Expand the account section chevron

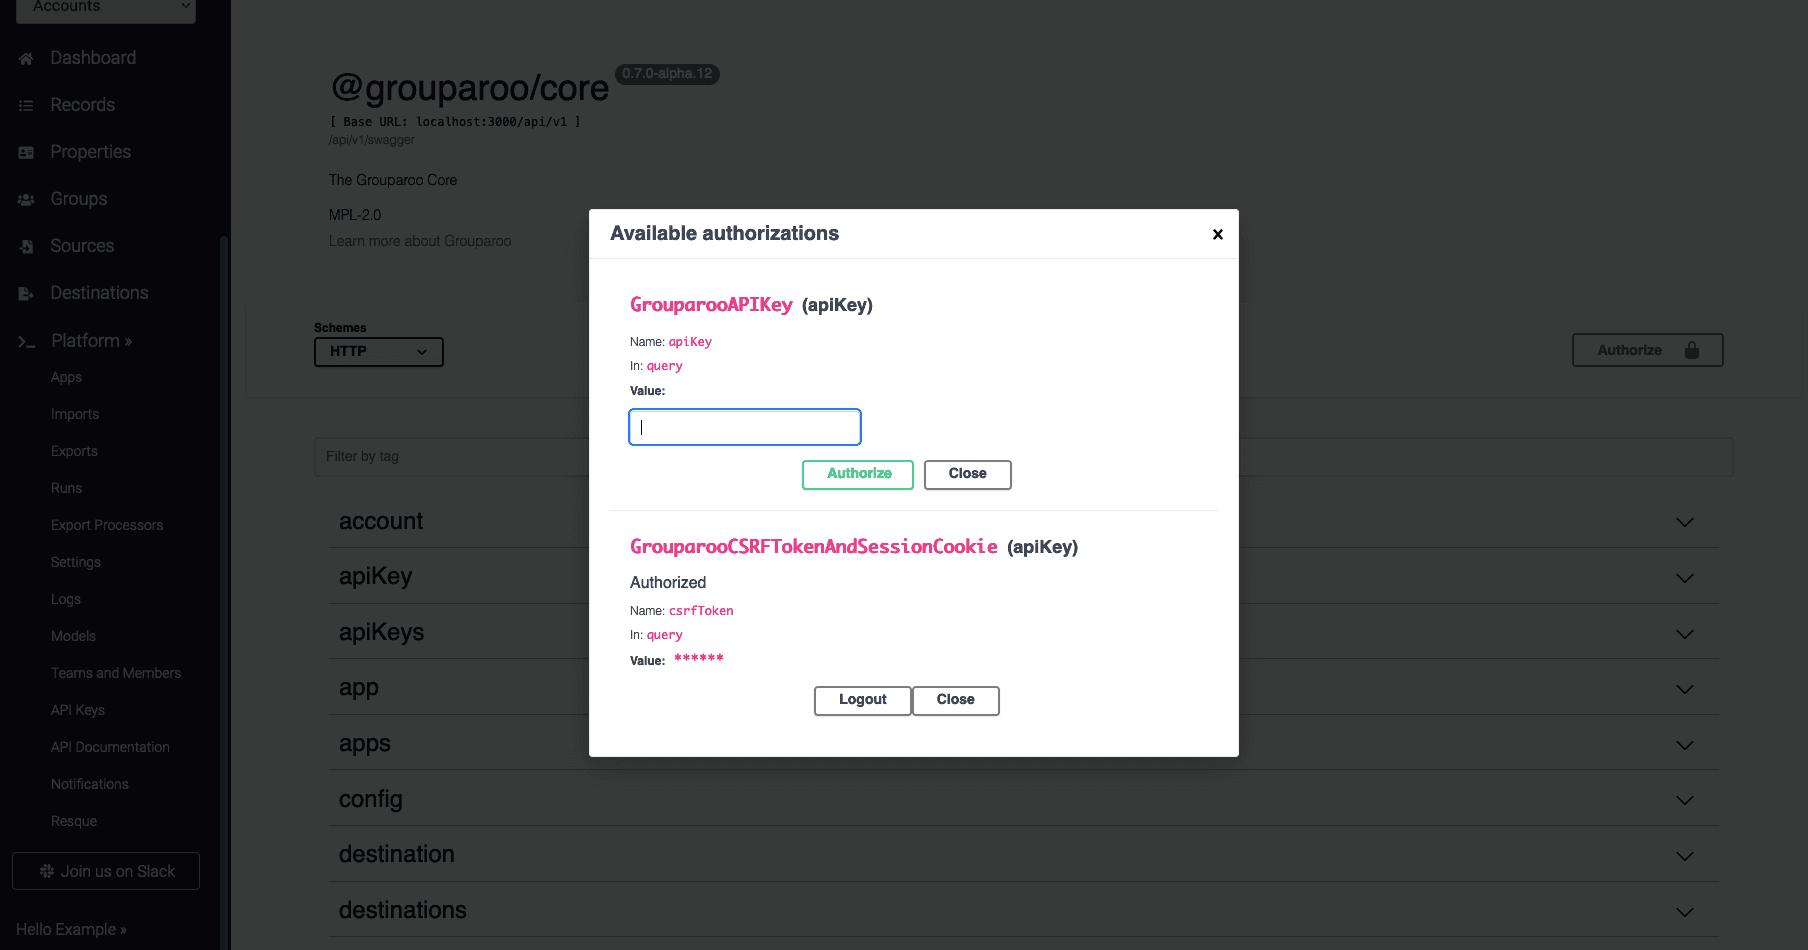[x=1684, y=522]
